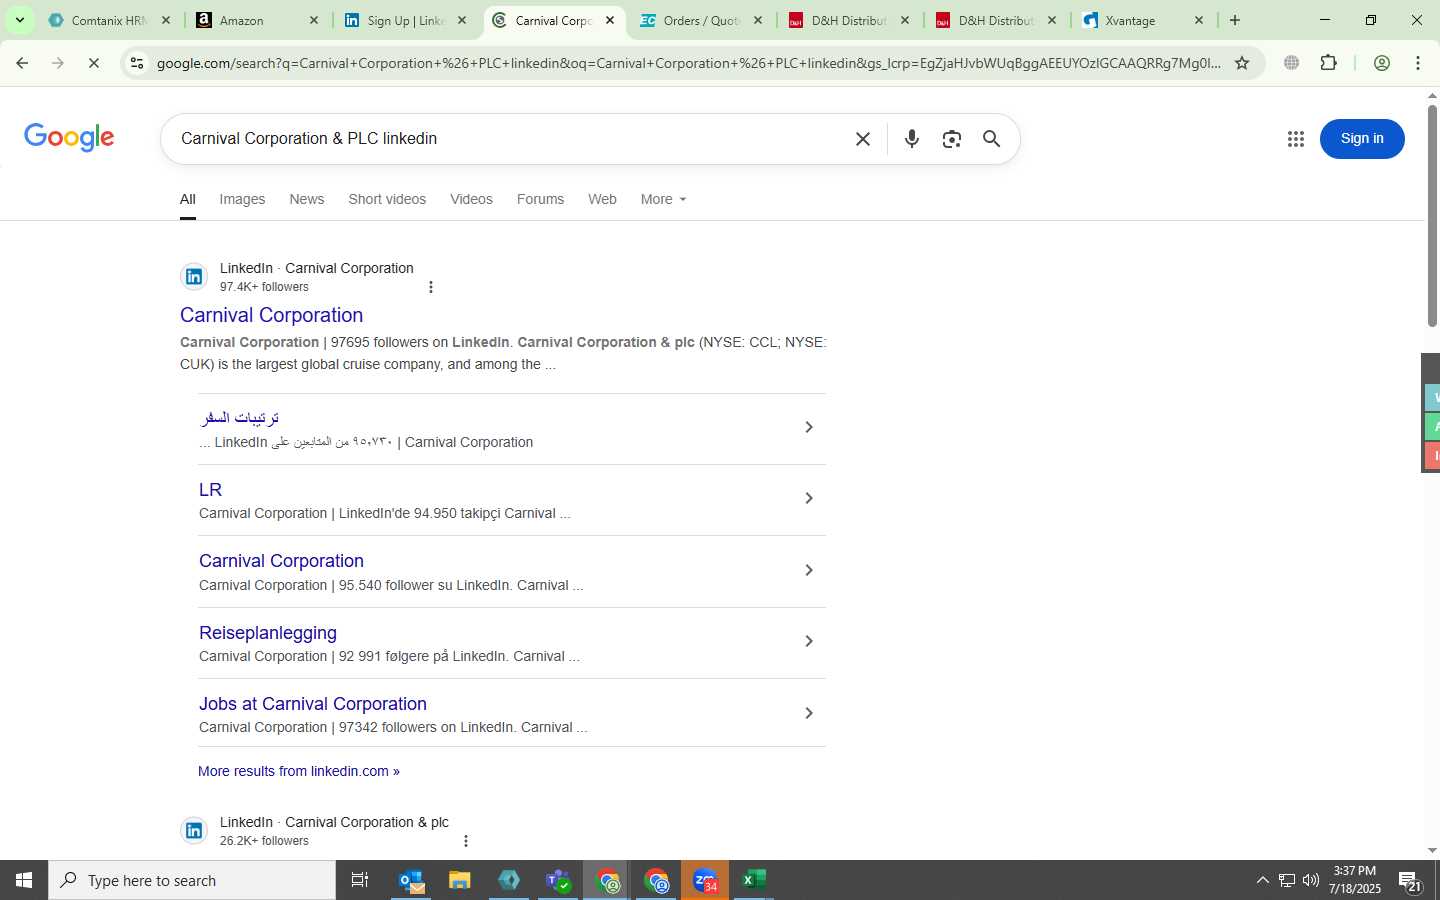The image size is (1440, 900).
Task: Open volume control in system tray
Action: (x=1311, y=880)
